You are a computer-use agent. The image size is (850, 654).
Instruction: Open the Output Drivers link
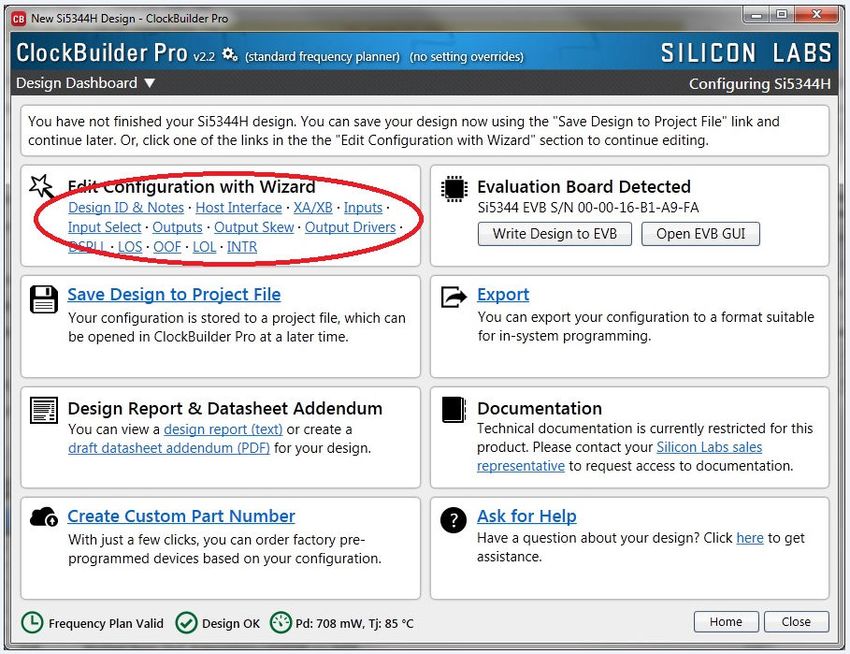click(x=350, y=227)
